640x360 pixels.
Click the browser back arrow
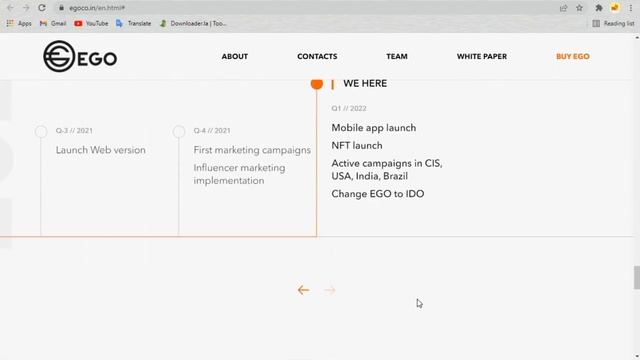(x=10, y=8)
